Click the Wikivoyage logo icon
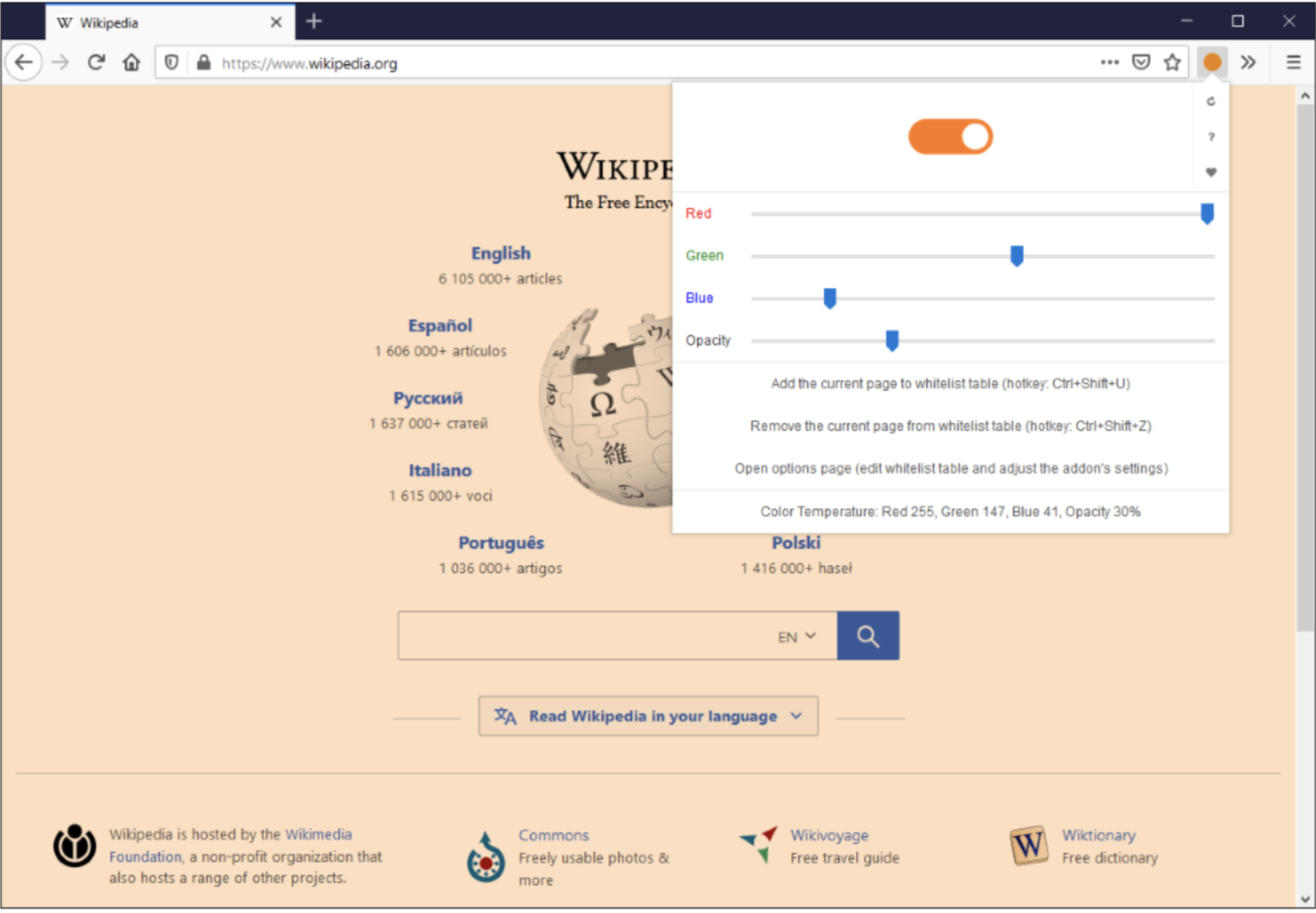The image size is (1316, 913). [x=759, y=845]
